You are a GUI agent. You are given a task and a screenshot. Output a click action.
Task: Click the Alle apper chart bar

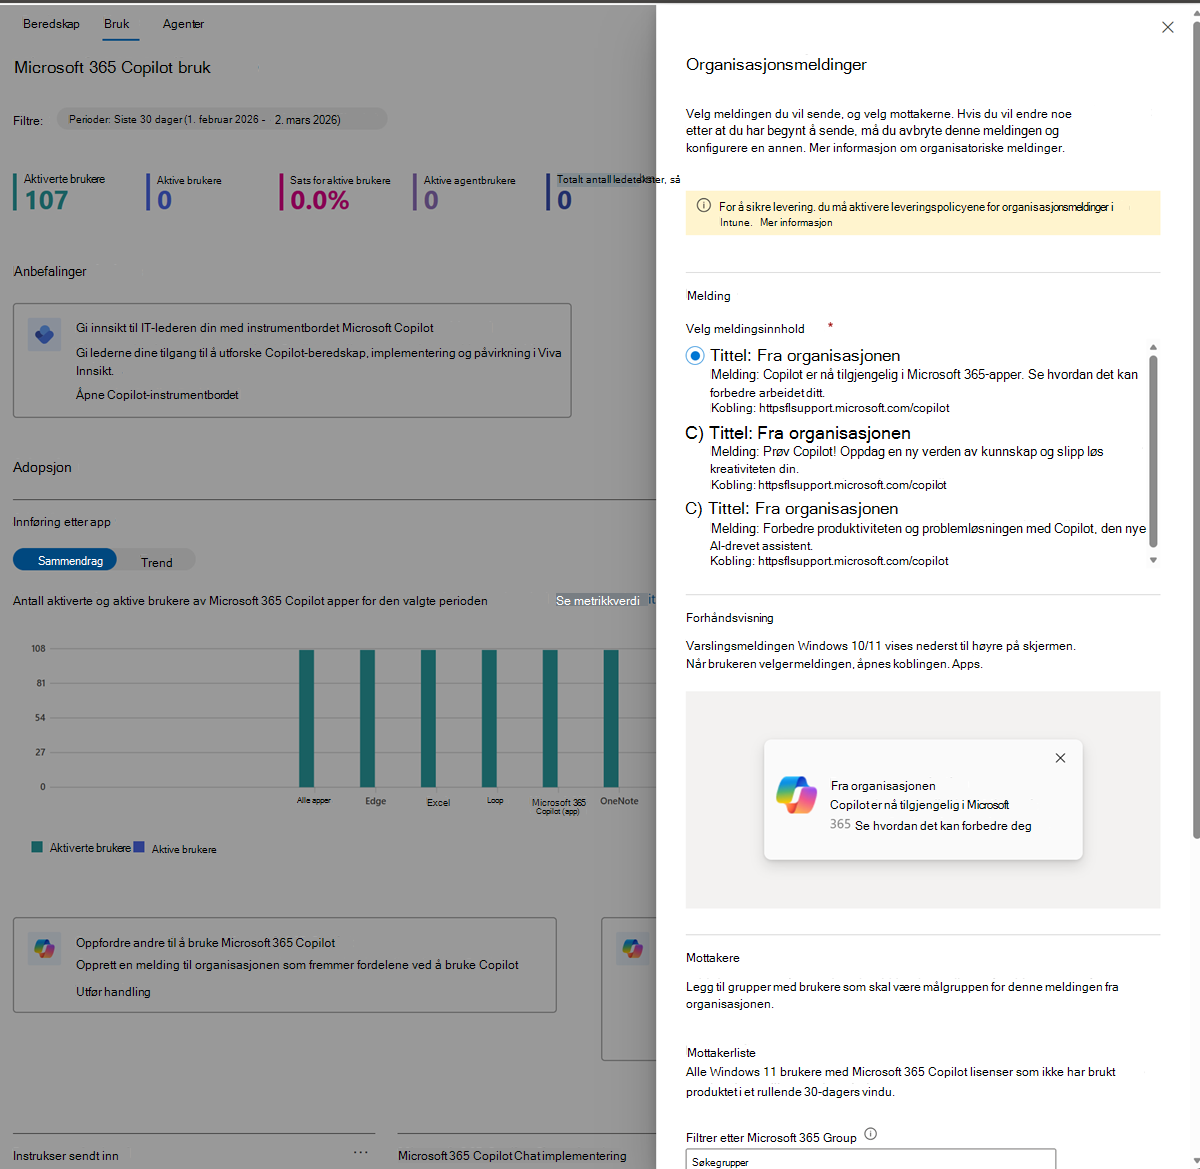tap(306, 718)
